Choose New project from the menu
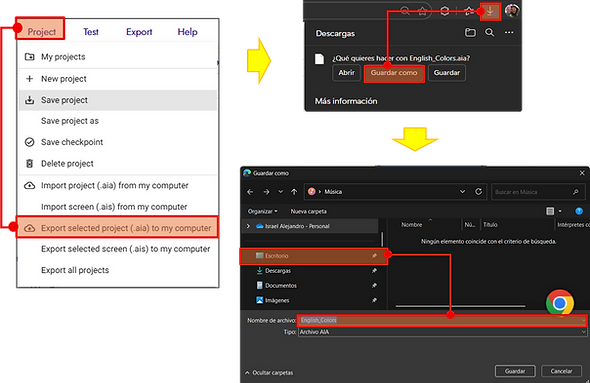The height and width of the screenshot is (383, 590). (118, 79)
